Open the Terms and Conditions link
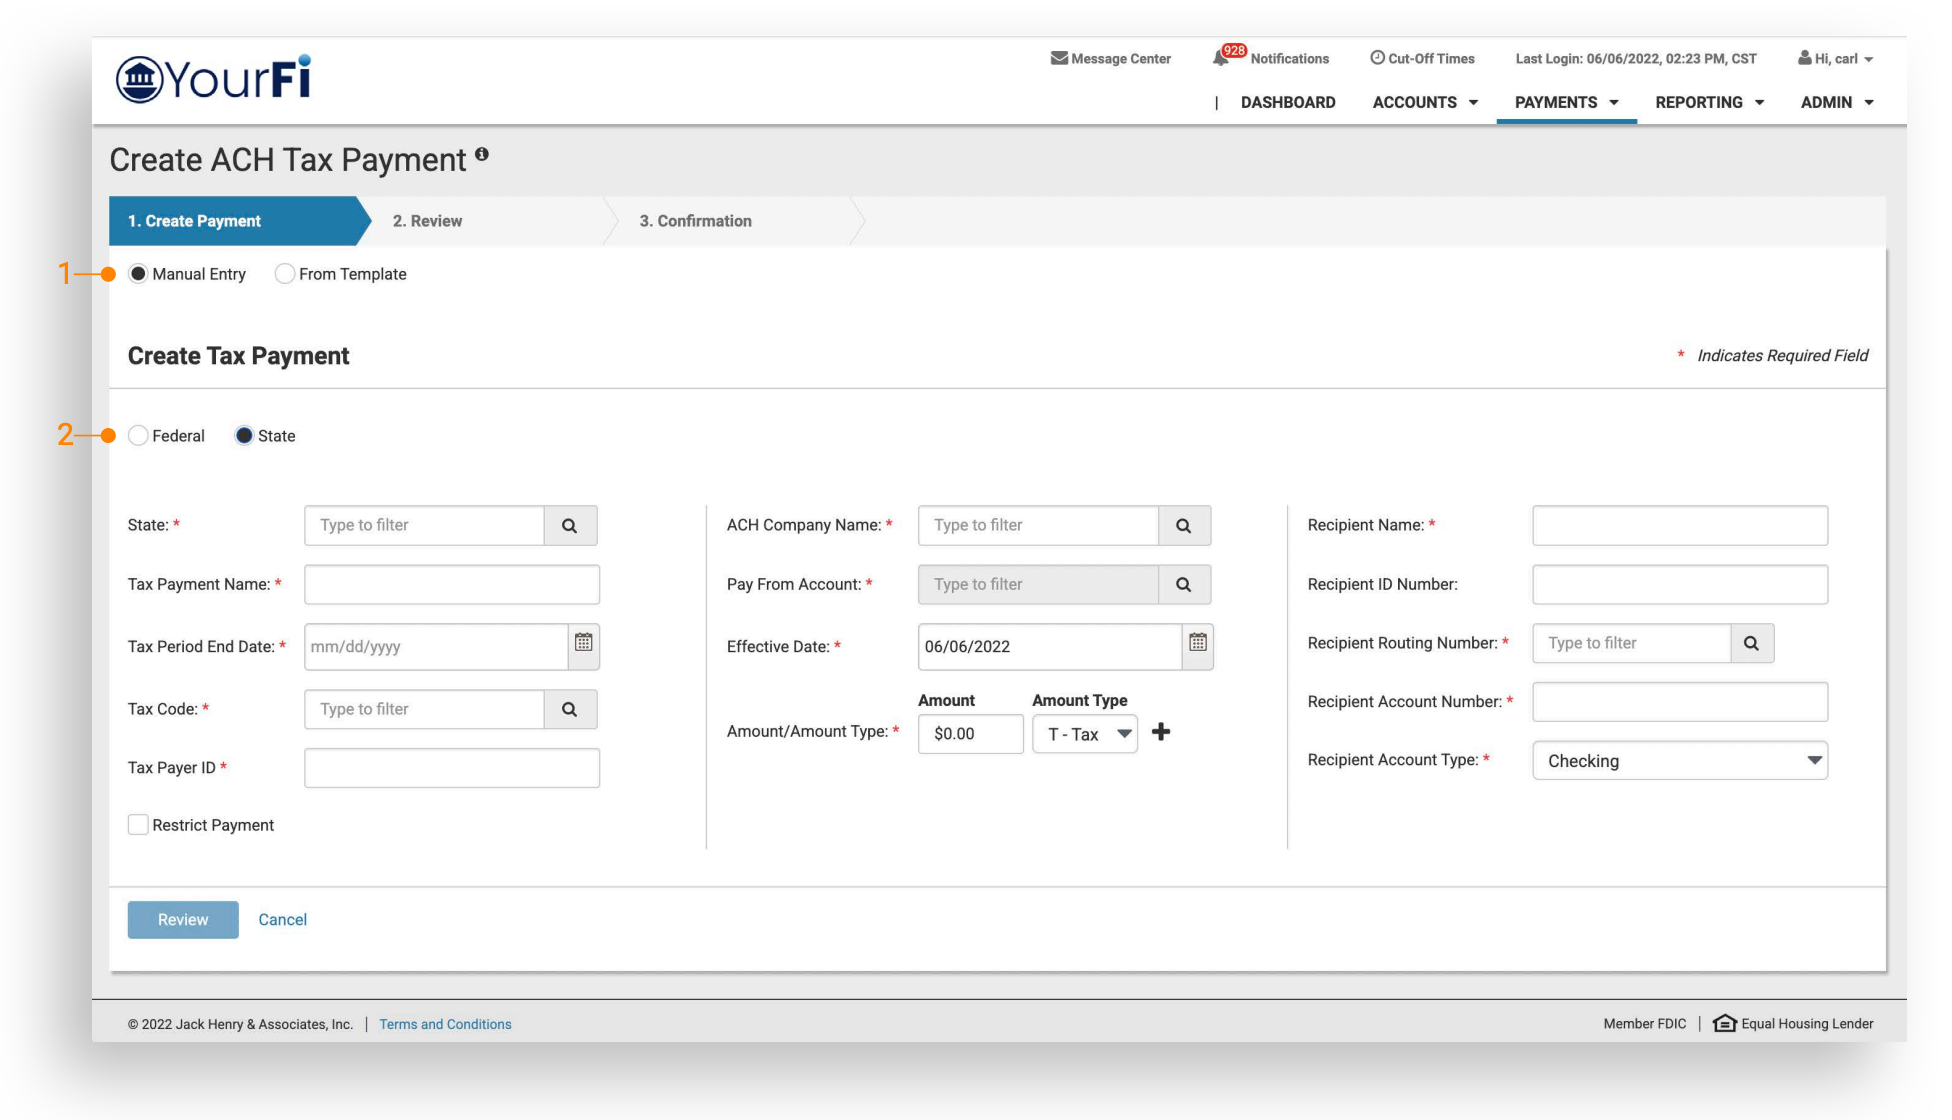This screenshot has height=1120, width=1952. tap(445, 1024)
